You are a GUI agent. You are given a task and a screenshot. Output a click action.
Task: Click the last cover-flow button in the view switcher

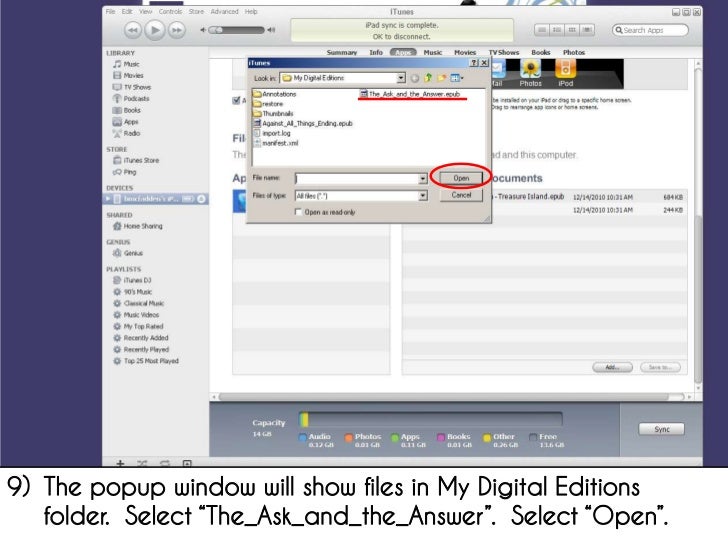[587, 30]
